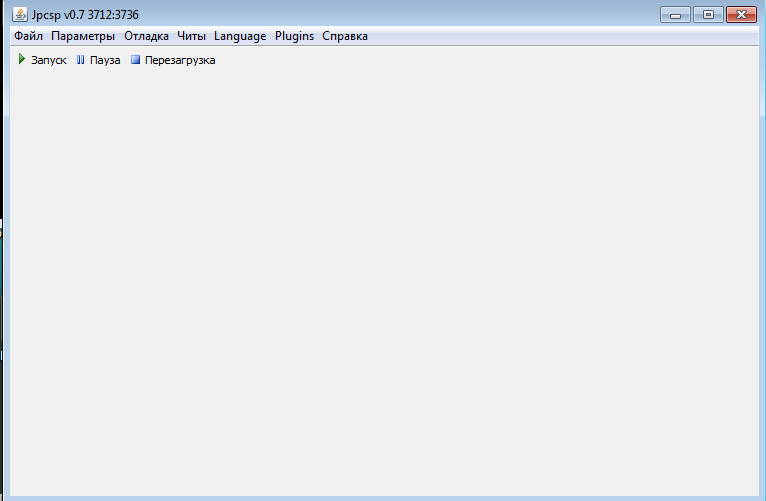This screenshot has height=501, width=766.
Task: Click the Java icon in title bar
Action: click(20, 15)
